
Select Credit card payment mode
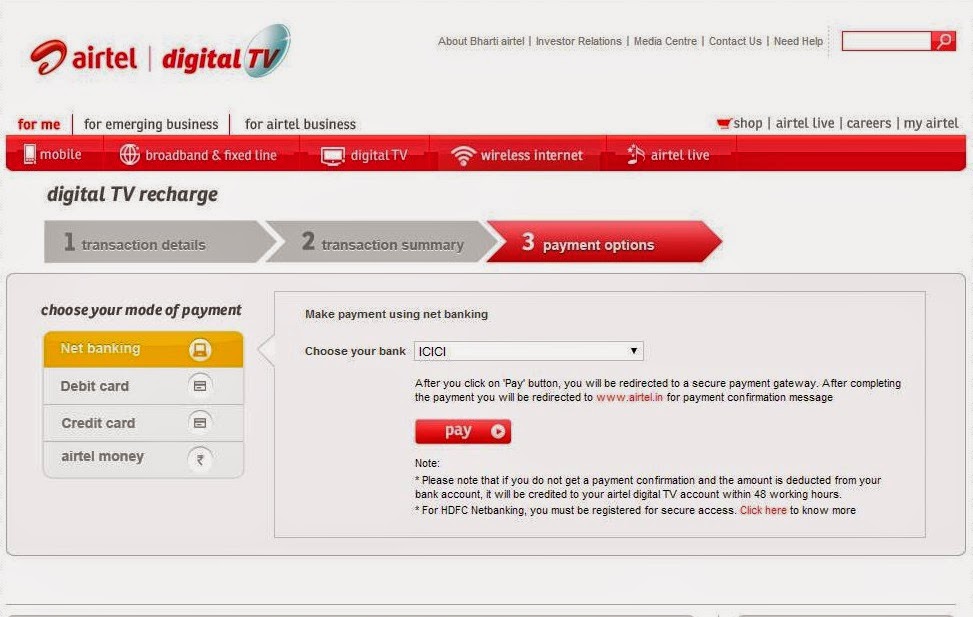[143, 423]
